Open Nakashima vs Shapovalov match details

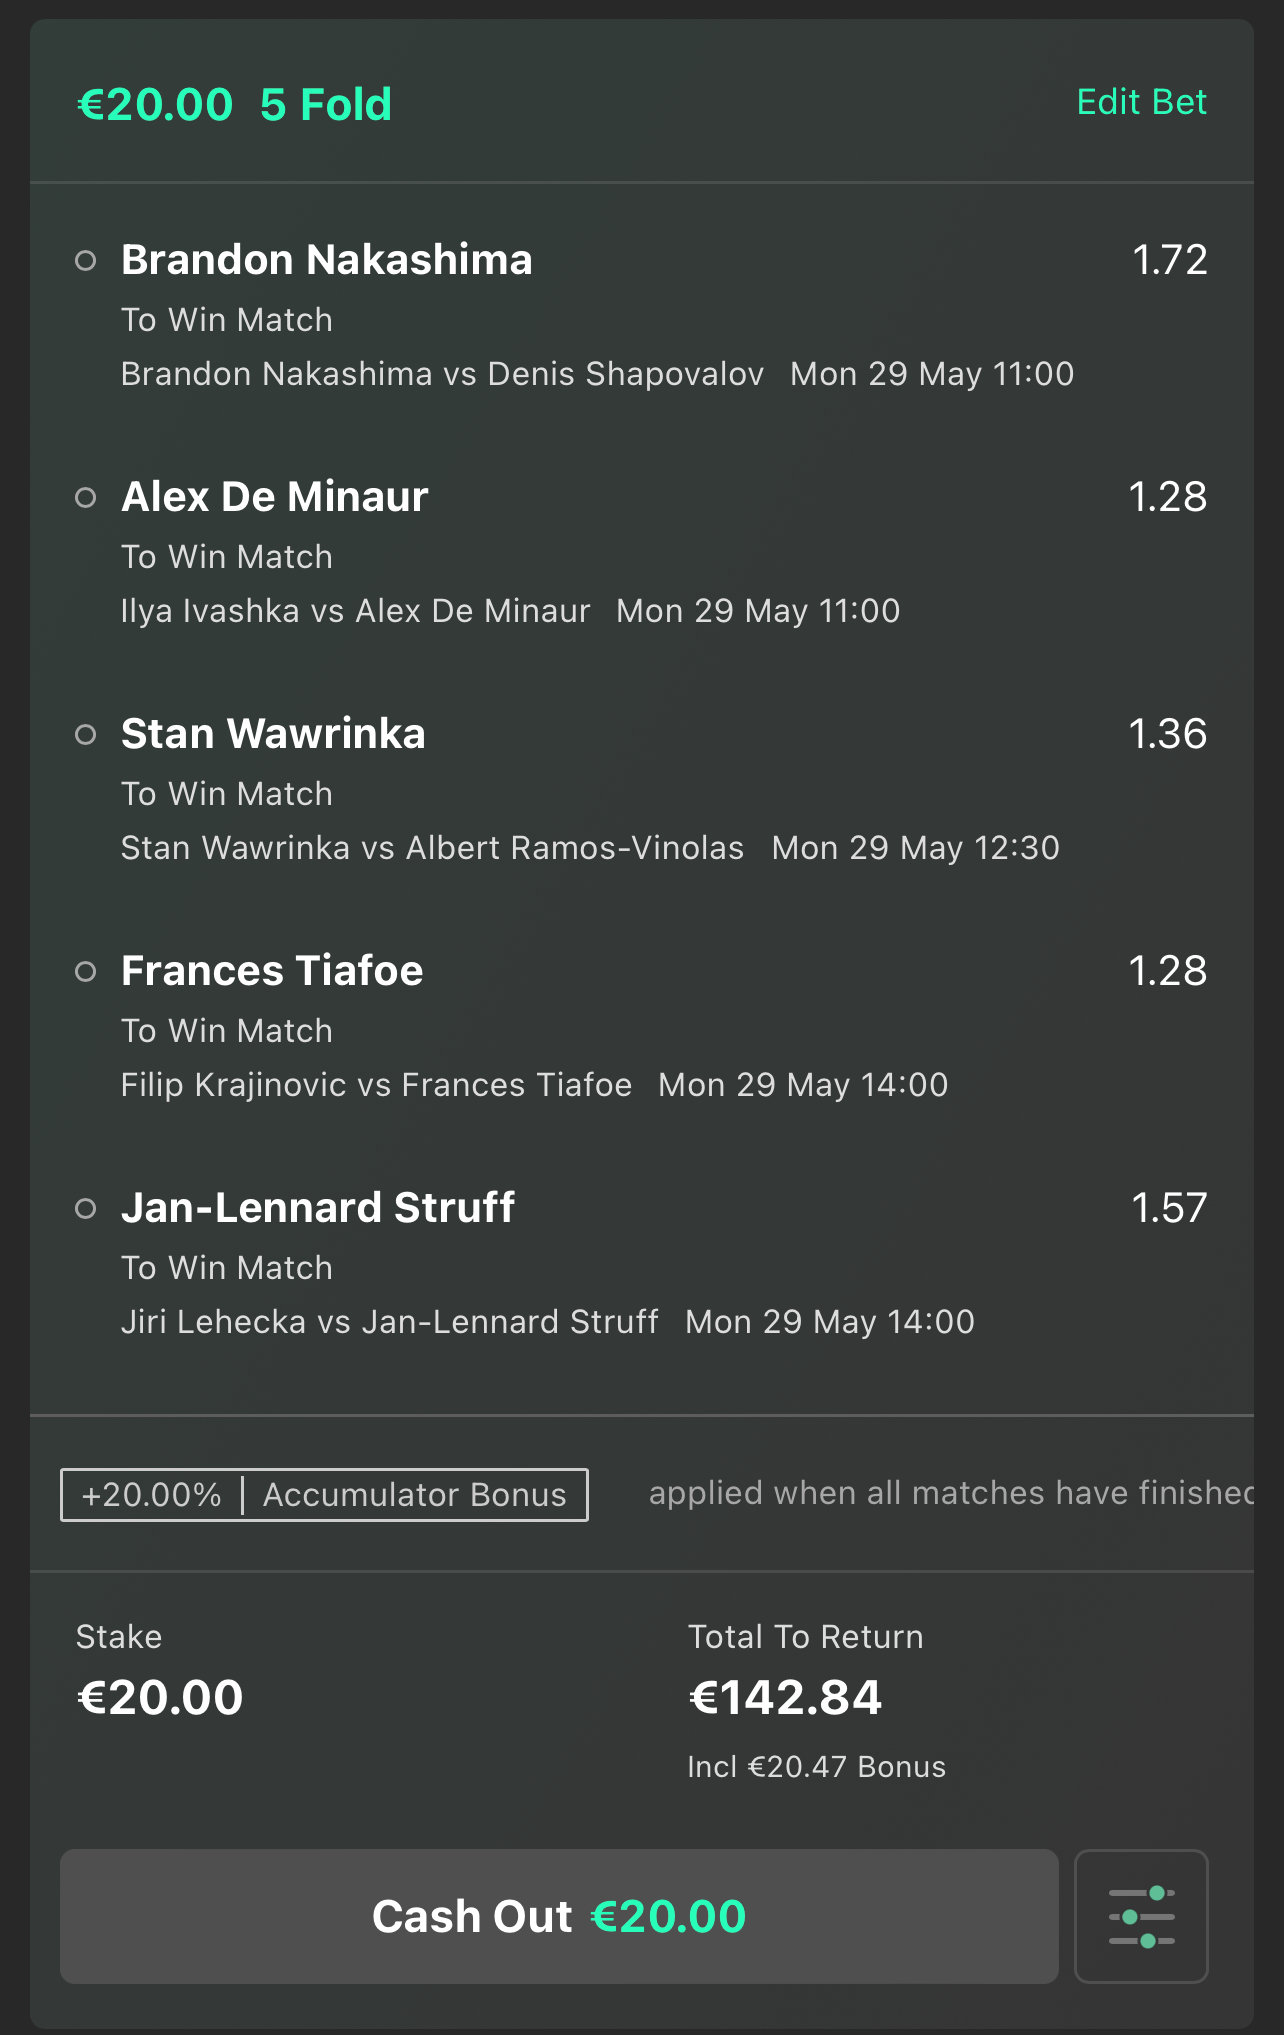(442, 374)
